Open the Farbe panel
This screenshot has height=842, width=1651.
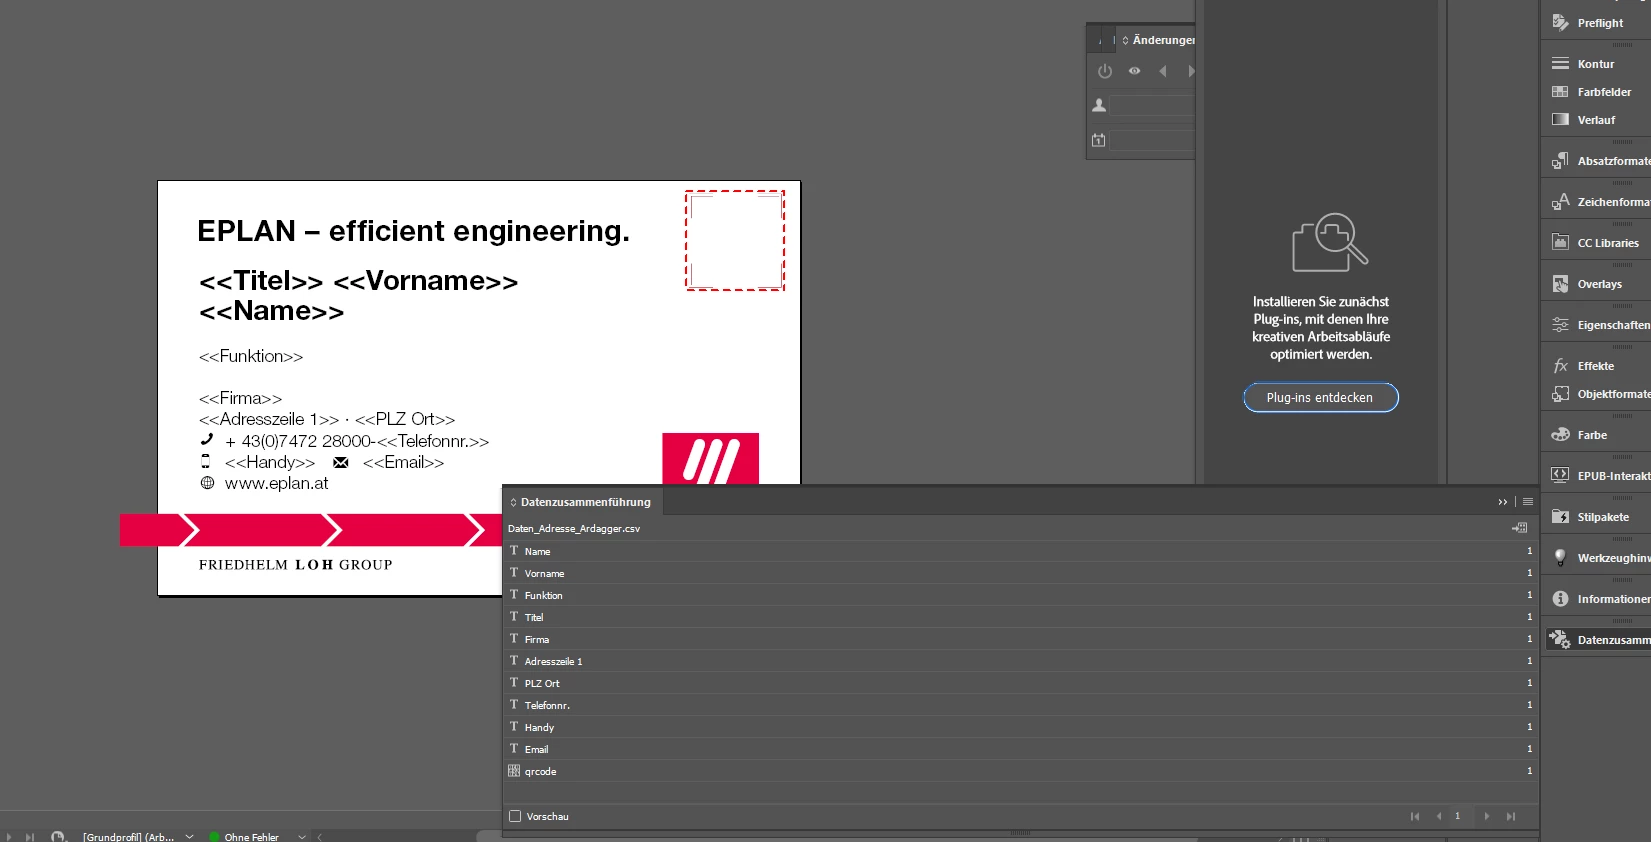(1598, 435)
